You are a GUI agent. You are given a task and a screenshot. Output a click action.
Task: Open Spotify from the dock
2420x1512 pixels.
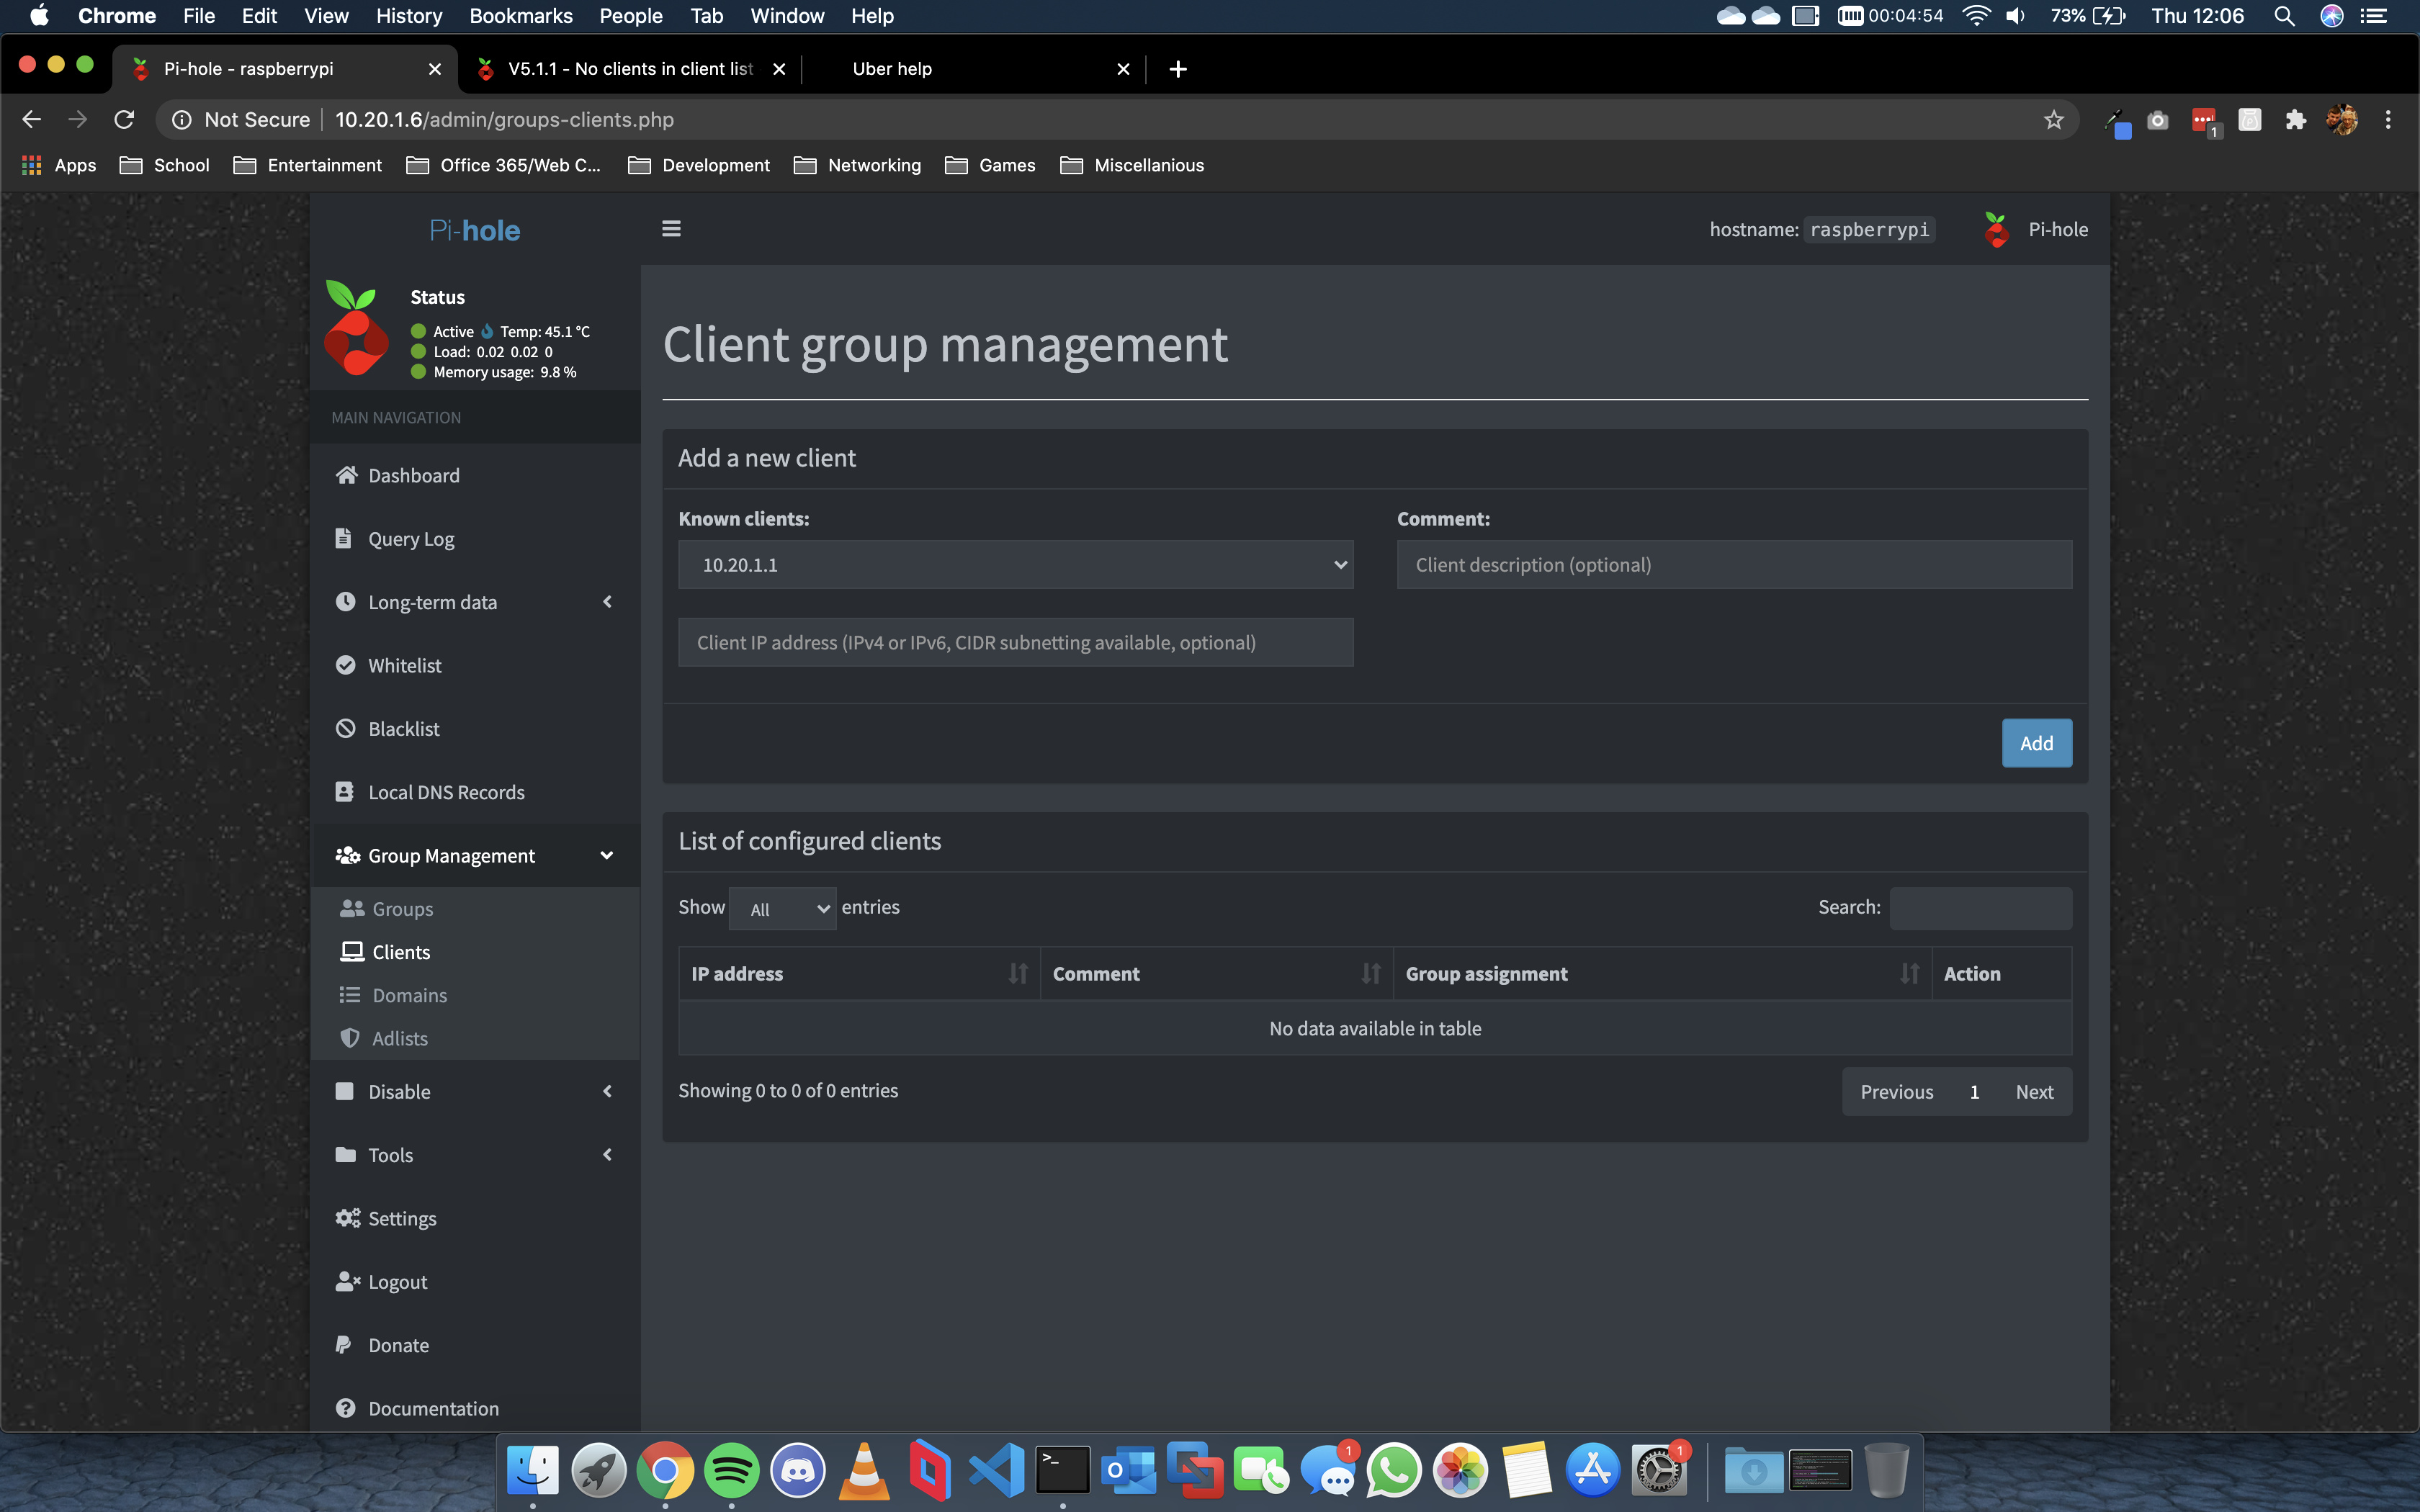pos(731,1470)
